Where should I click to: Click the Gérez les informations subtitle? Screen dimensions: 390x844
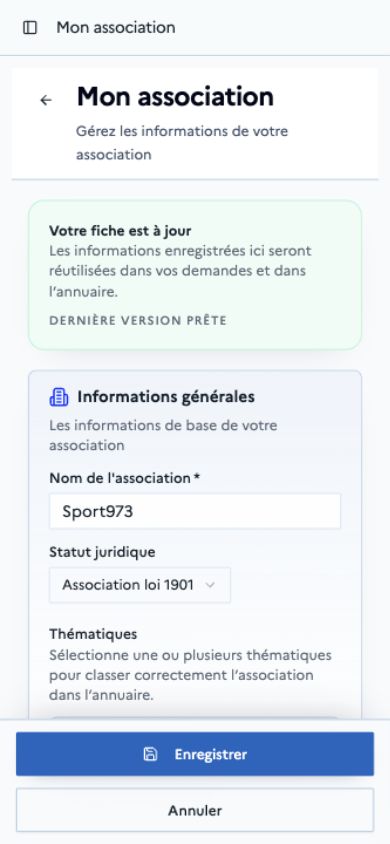(x=182, y=143)
